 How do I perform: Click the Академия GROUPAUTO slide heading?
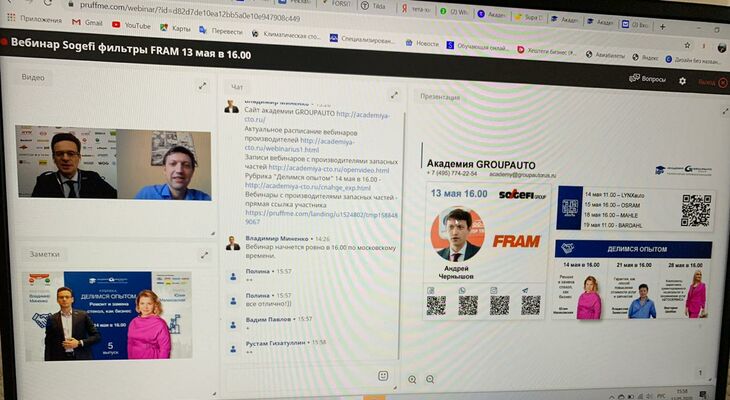(x=481, y=164)
